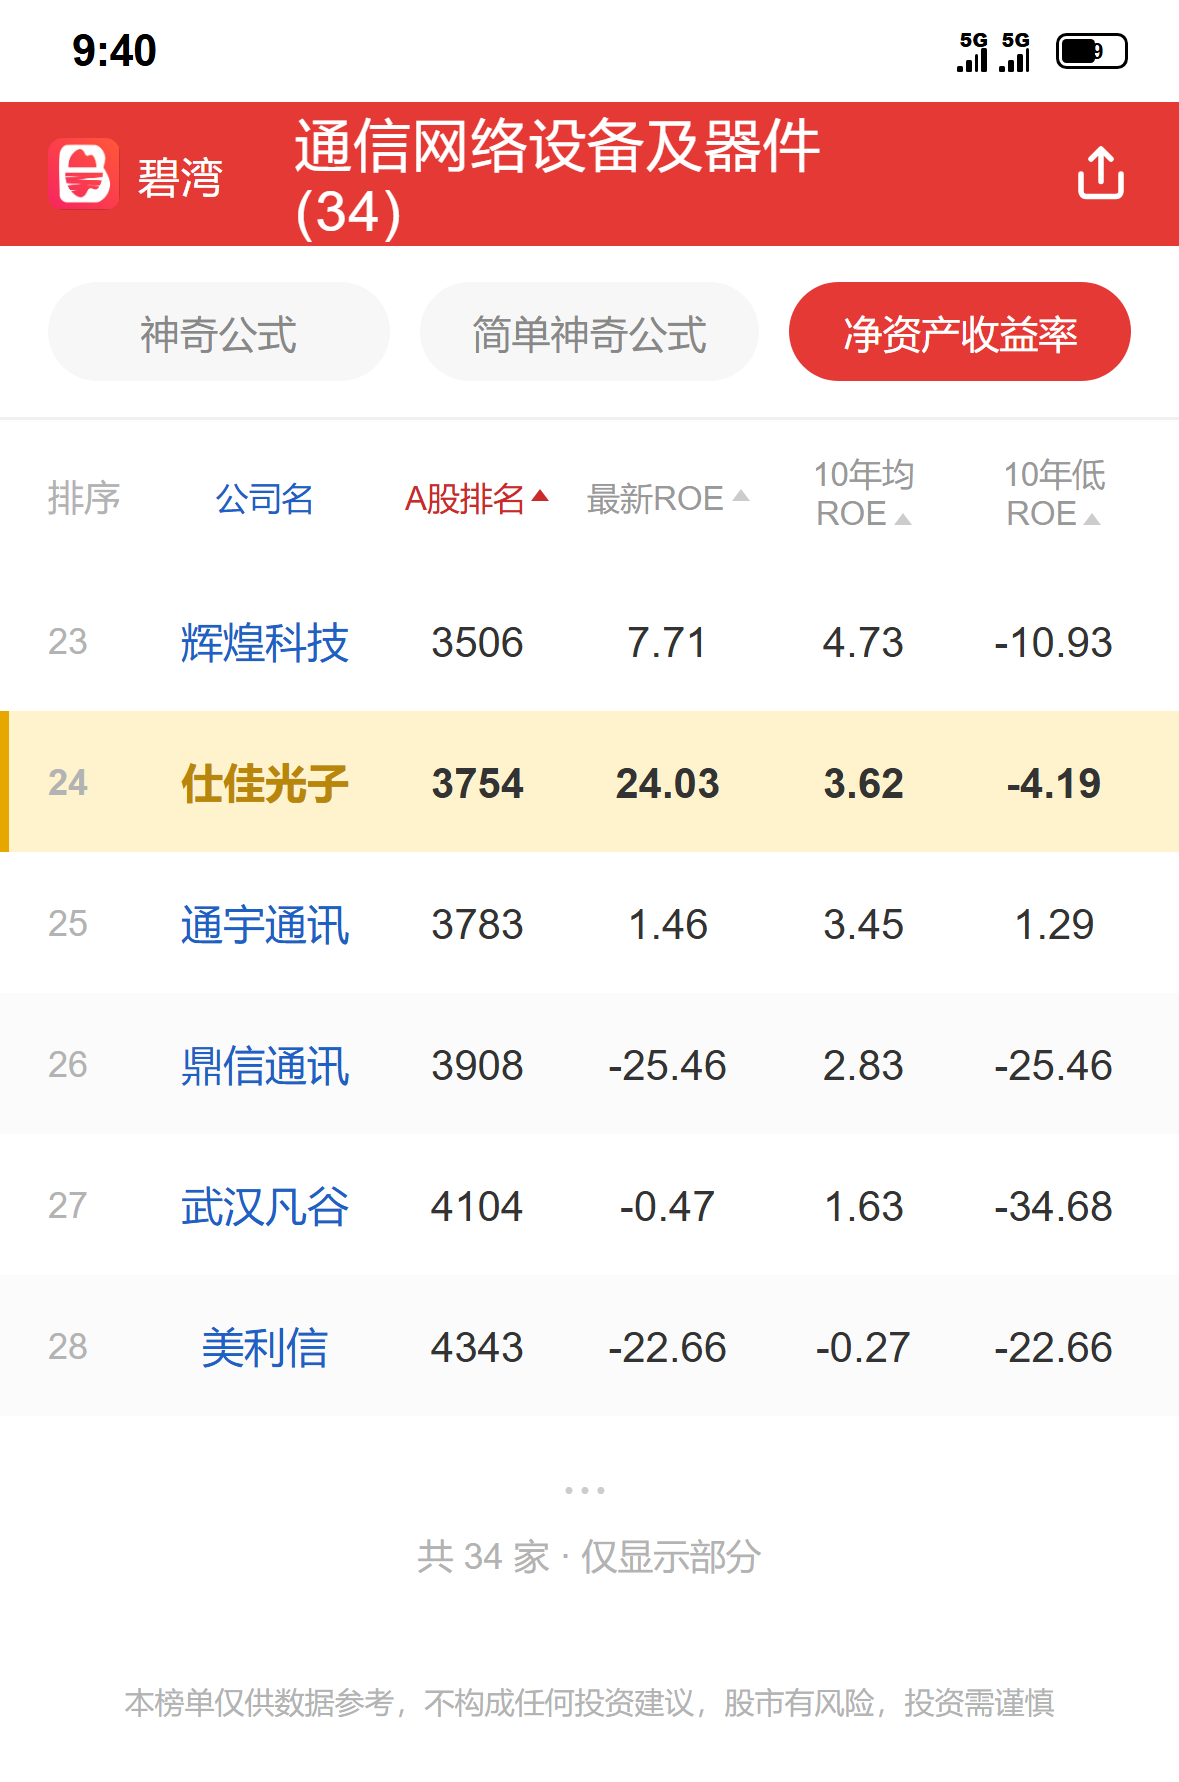
Task: Tap 10-year low ROE -4.19
Action: pos(1053,783)
